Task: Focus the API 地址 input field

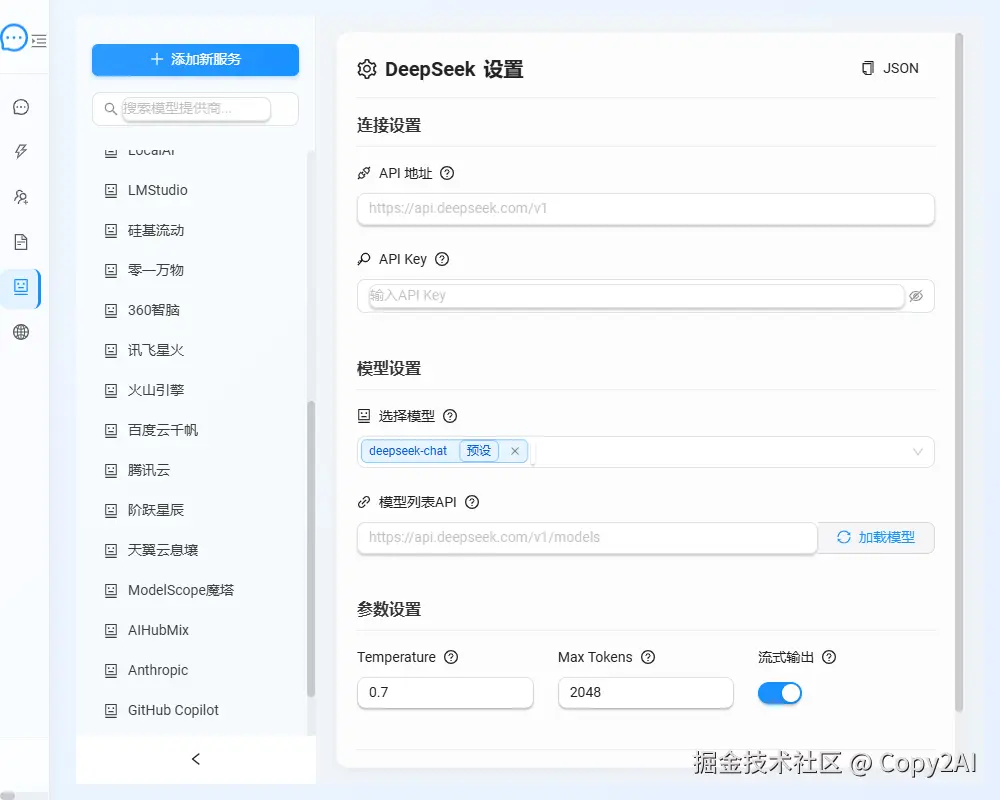Action: [x=645, y=209]
